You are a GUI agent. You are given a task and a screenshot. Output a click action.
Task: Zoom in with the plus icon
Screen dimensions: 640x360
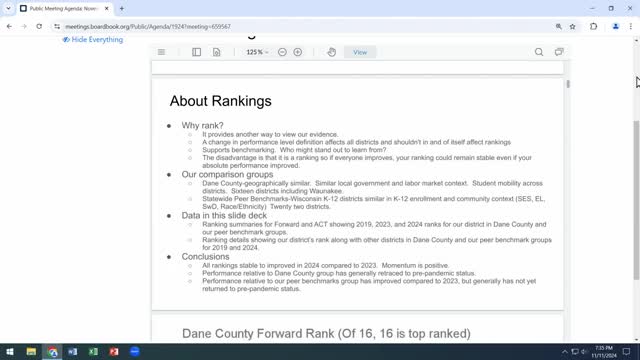pos(298,52)
